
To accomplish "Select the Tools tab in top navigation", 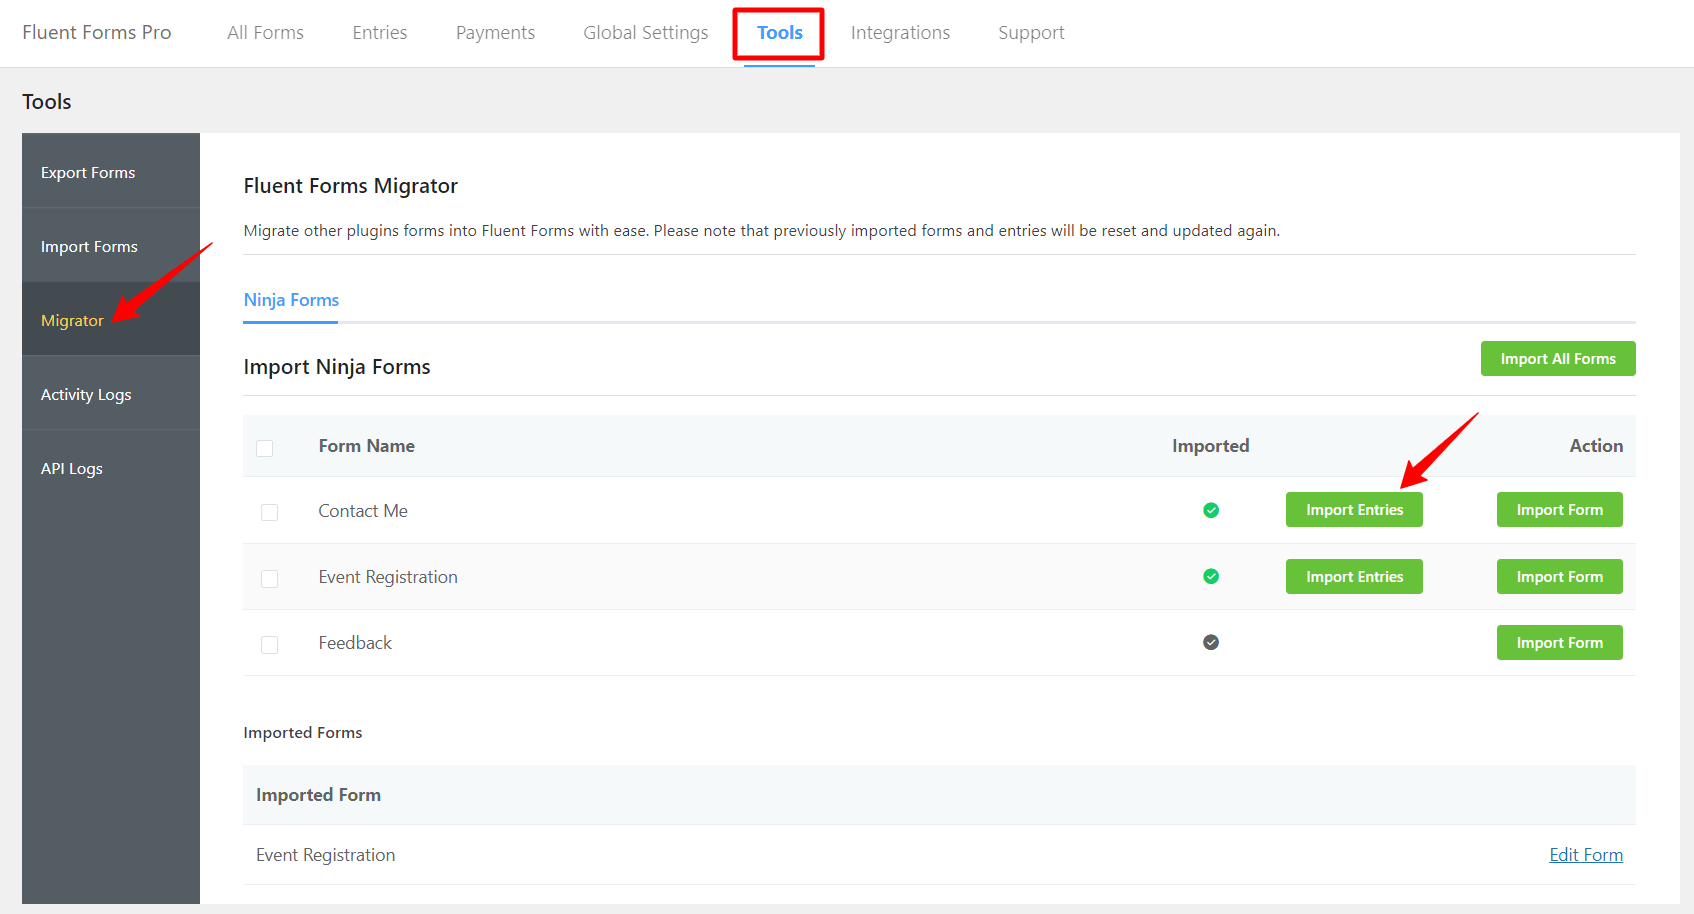I will pyautogui.click(x=779, y=33).
